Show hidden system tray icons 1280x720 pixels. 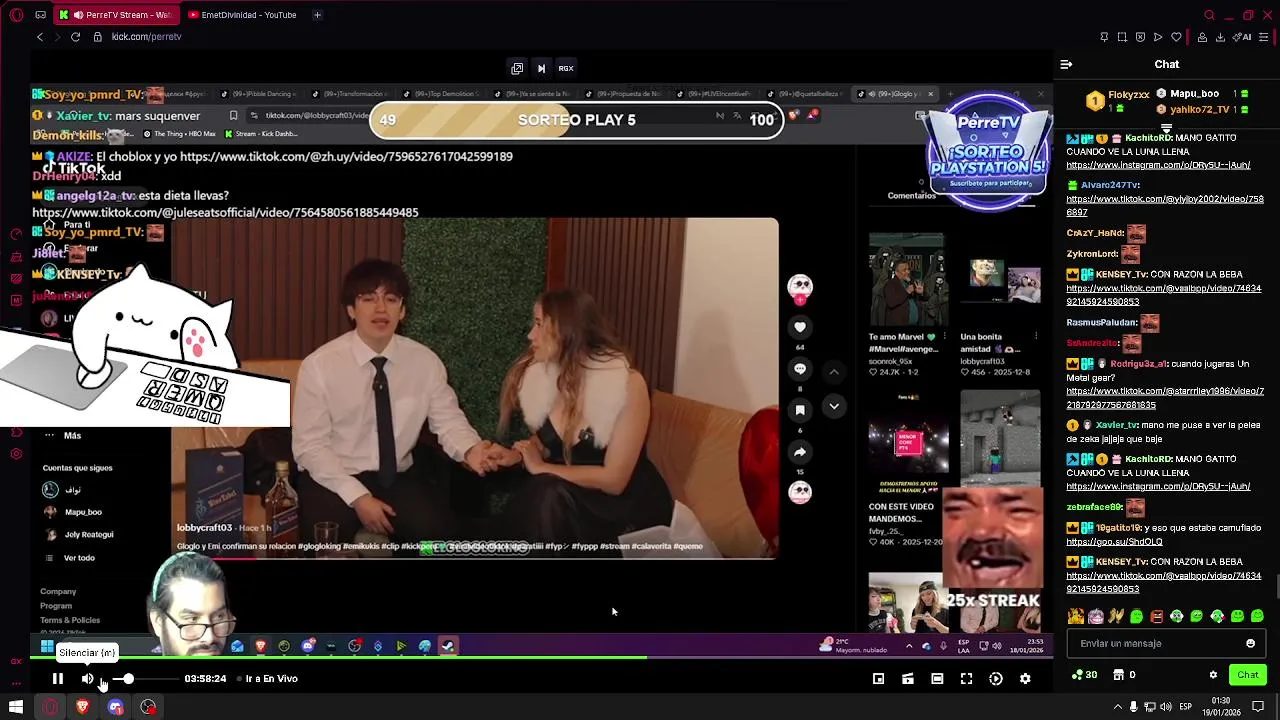coord(1117,707)
